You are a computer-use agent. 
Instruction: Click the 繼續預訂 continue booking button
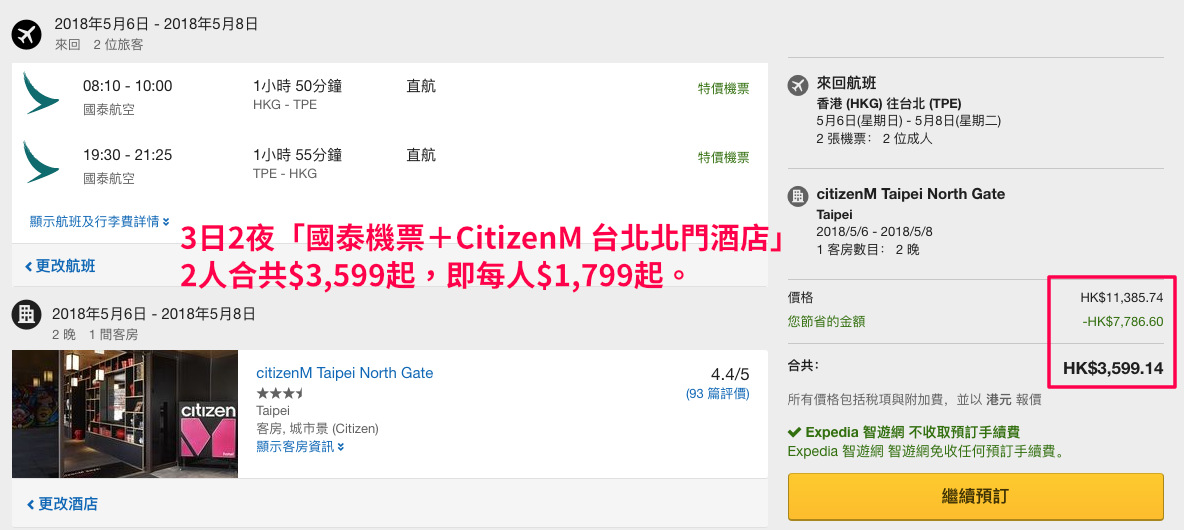(x=976, y=497)
